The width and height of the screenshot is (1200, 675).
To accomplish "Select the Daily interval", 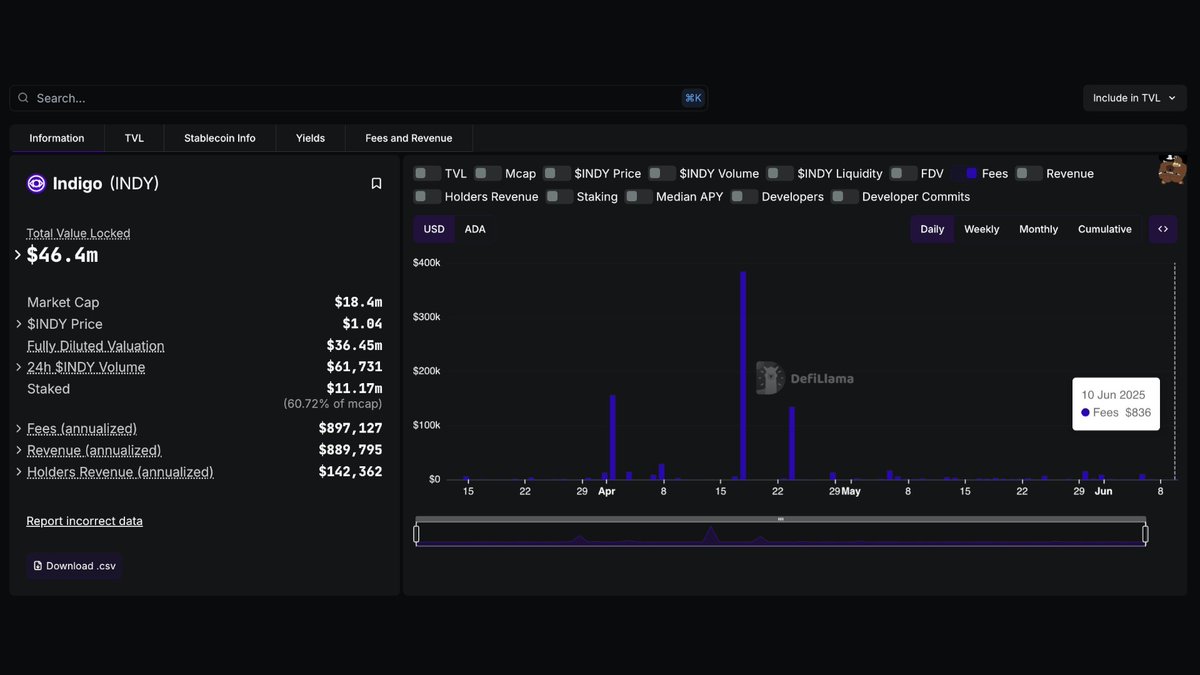I will [932, 229].
